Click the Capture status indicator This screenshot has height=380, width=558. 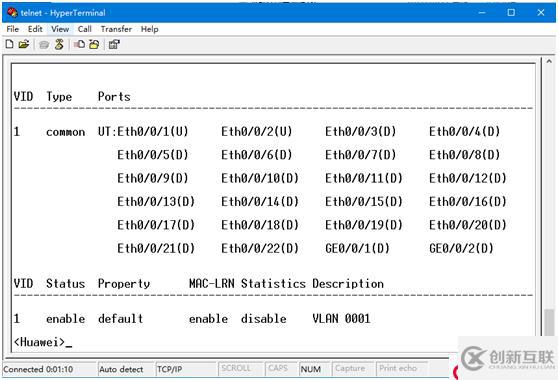[x=350, y=369]
